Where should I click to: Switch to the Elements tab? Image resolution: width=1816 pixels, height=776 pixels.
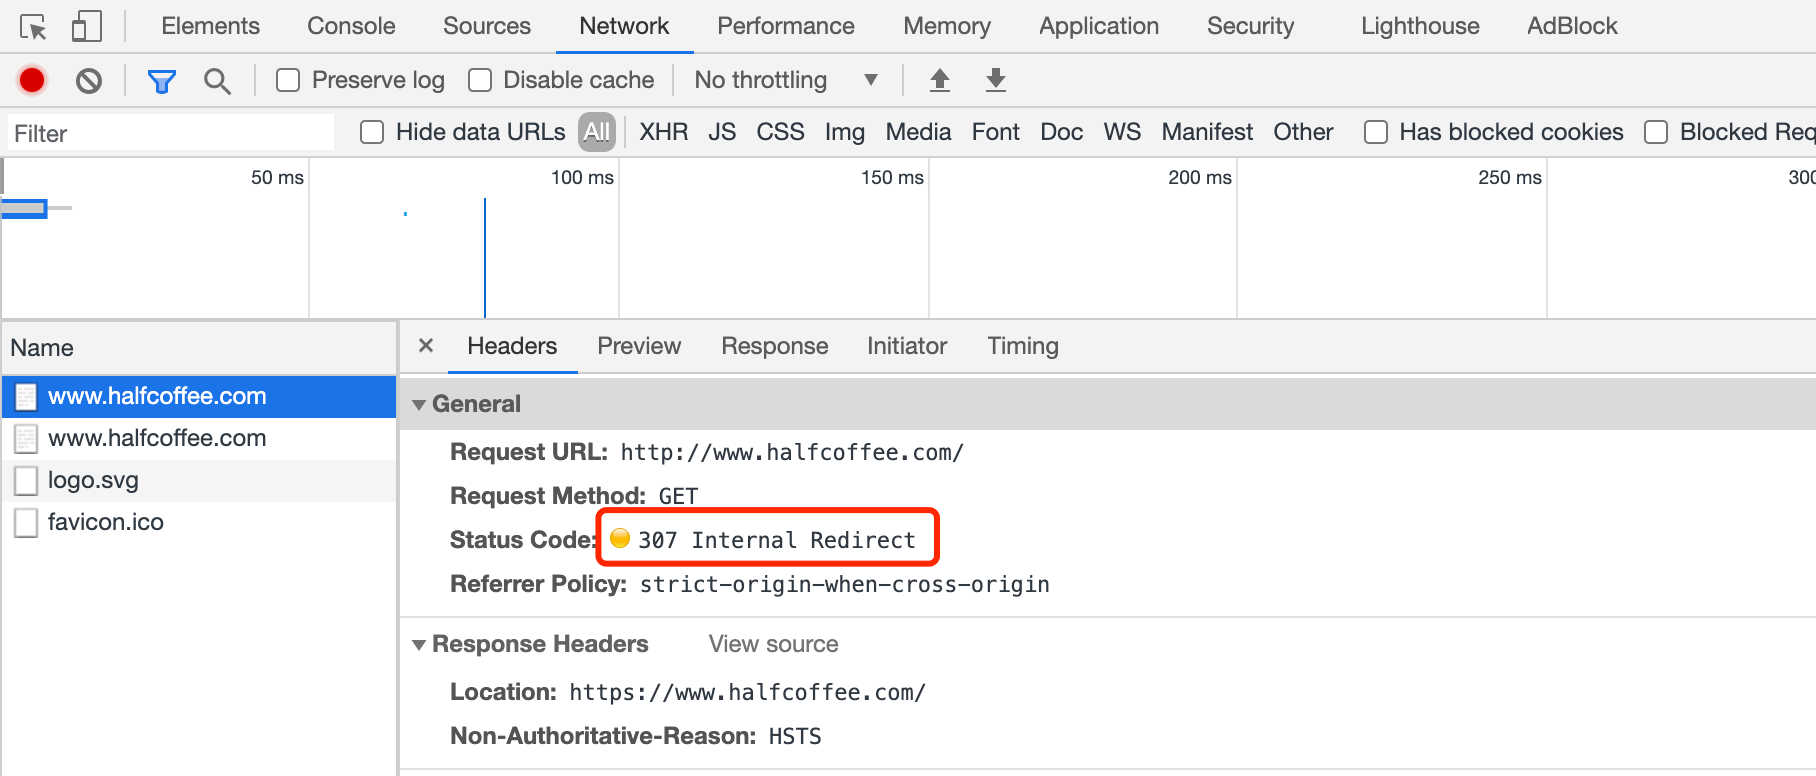tap(210, 26)
